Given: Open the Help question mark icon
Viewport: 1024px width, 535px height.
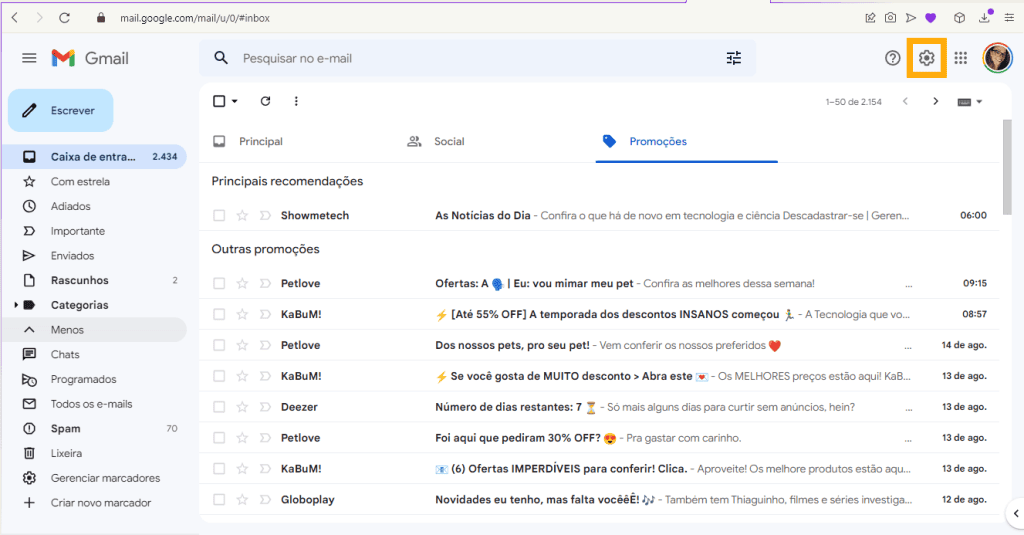Looking at the screenshot, I should click(892, 58).
